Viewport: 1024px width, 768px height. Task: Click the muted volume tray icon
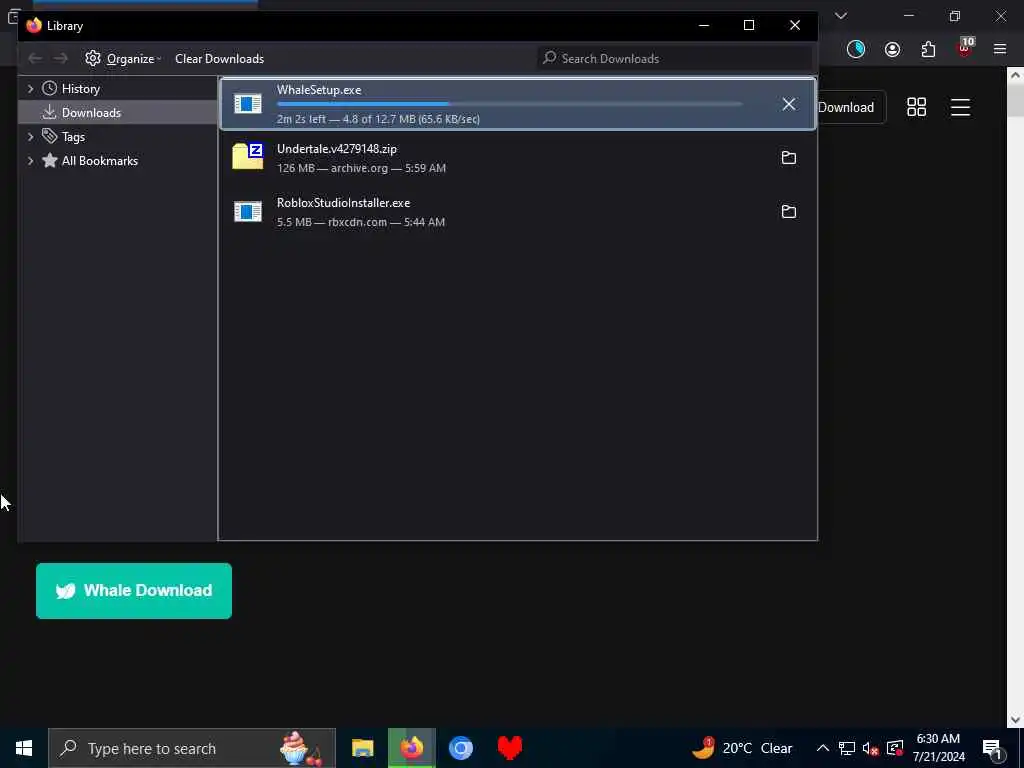click(x=871, y=748)
